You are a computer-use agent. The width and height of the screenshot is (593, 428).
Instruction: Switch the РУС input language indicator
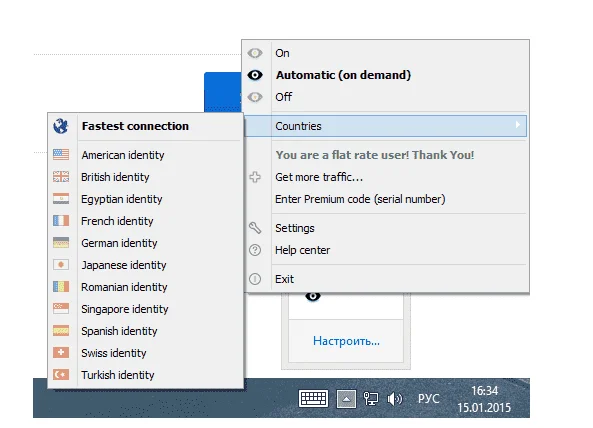coord(428,399)
